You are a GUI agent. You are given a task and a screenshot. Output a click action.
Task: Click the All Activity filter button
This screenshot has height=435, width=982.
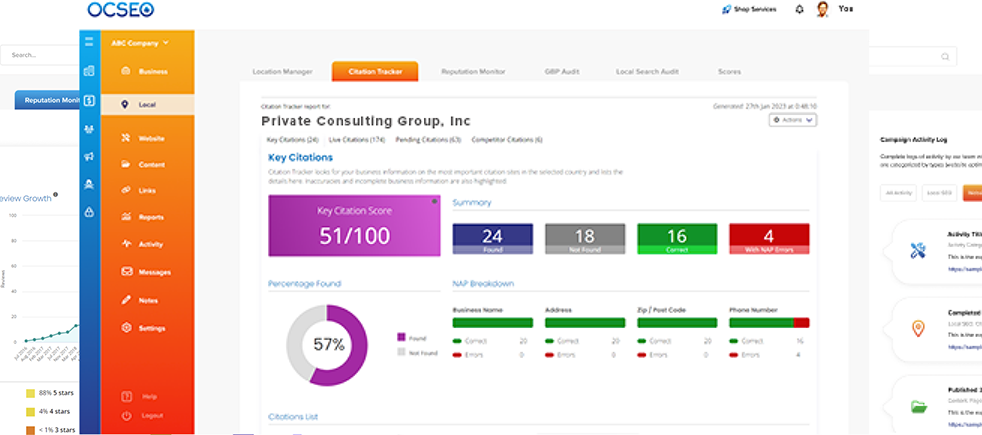(898, 193)
